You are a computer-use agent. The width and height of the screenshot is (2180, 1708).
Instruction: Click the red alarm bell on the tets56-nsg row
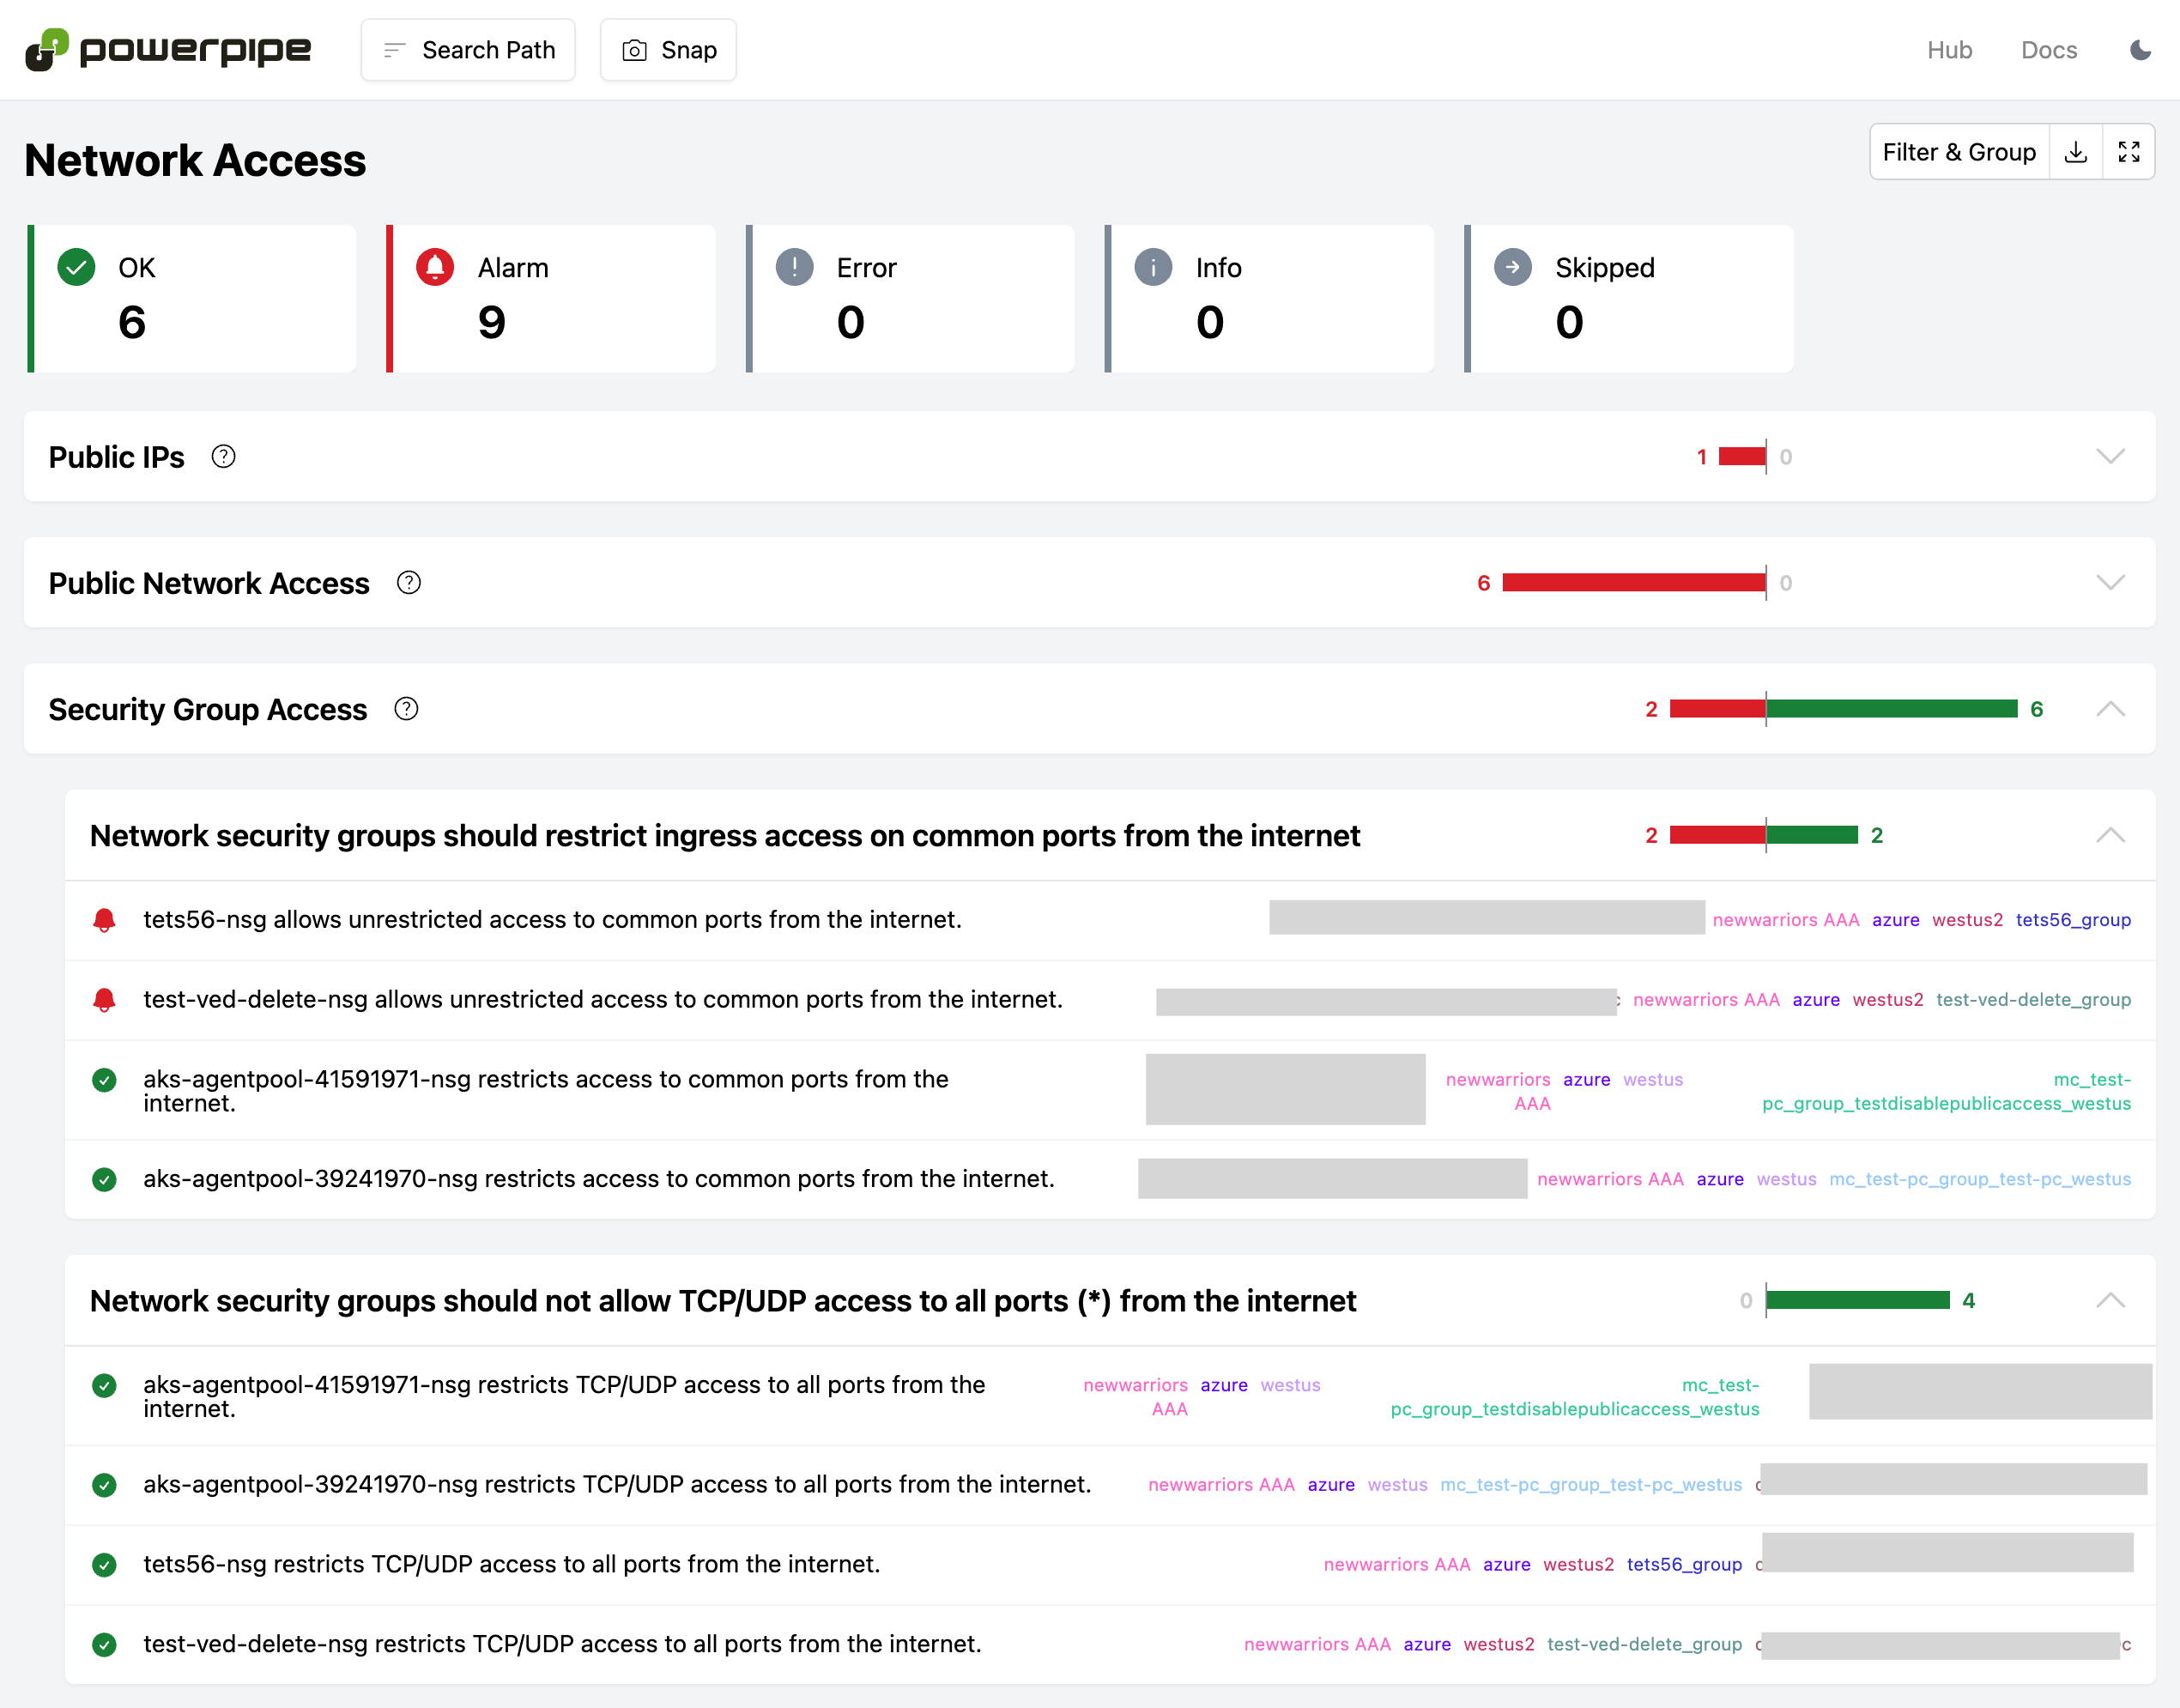104,920
